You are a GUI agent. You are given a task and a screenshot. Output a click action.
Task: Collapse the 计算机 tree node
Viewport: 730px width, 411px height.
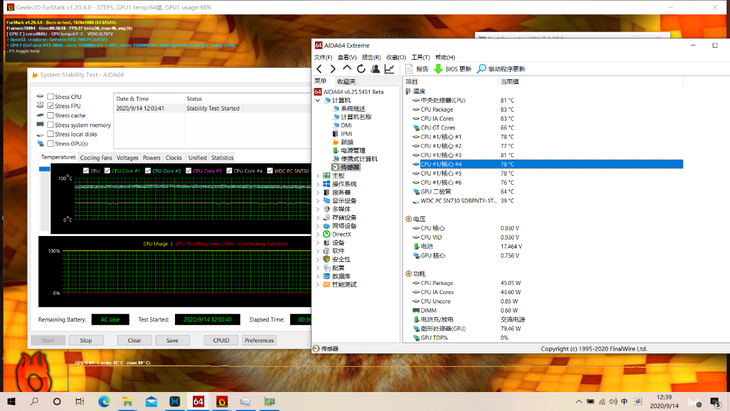319,100
